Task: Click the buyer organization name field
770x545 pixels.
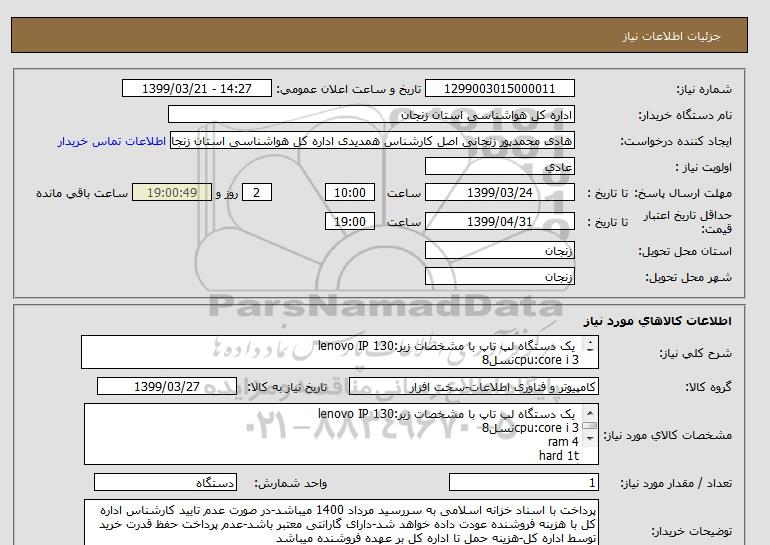Action: point(371,114)
